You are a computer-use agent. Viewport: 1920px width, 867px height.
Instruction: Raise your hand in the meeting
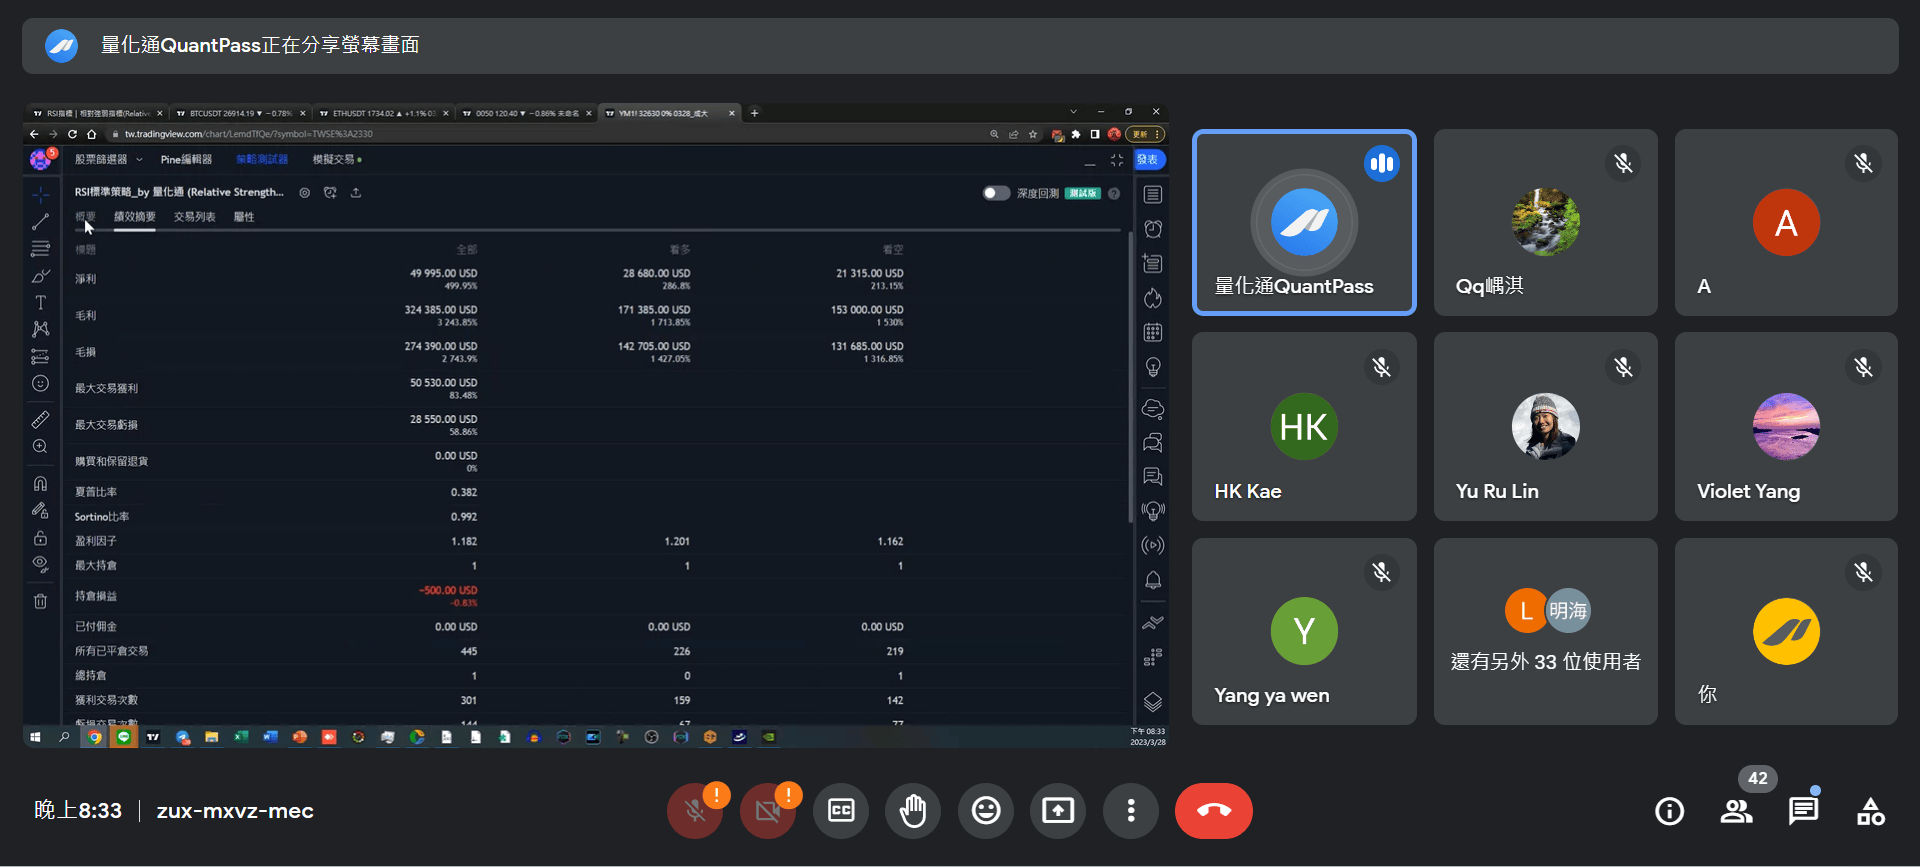pos(913,810)
